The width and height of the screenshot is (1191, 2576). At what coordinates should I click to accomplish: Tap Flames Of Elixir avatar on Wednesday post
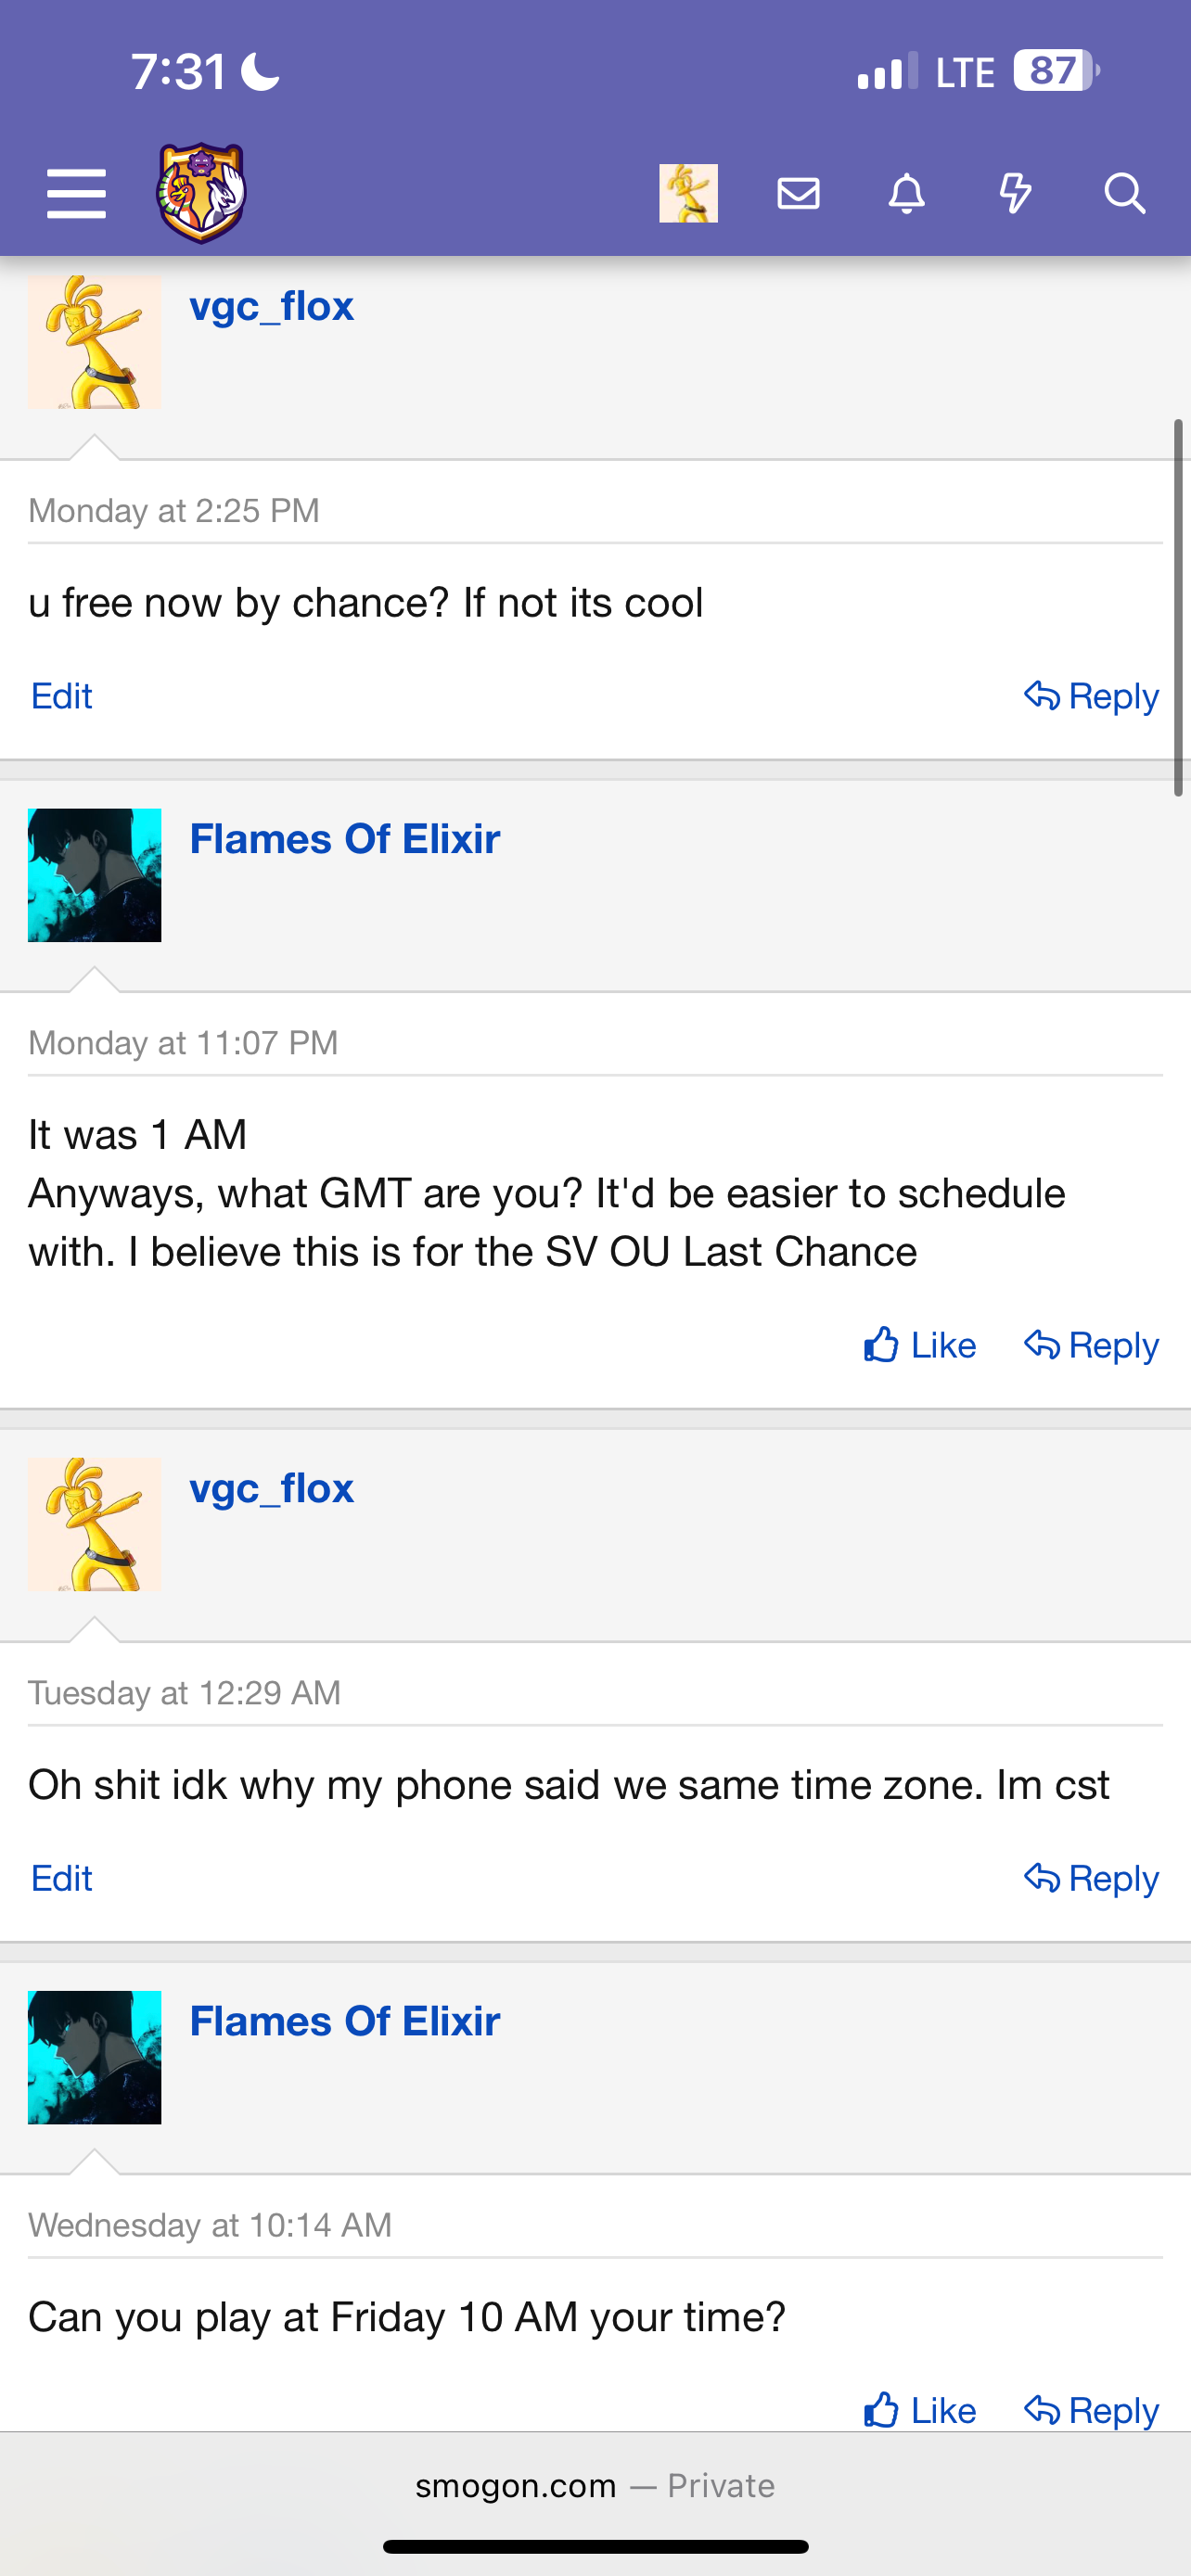pyautogui.click(x=94, y=2057)
